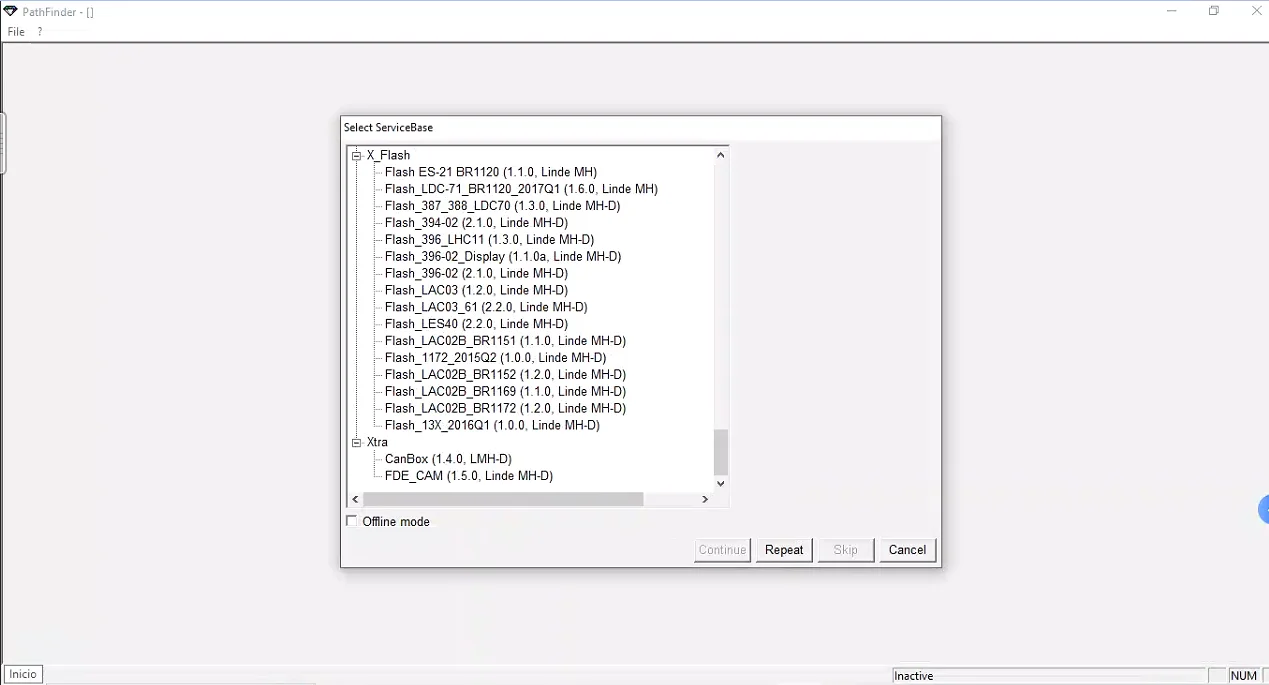The height and width of the screenshot is (685, 1269).
Task: Select FDE_CAM (1.5.0, Linde MH-D) entry
Action: tap(469, 476)
